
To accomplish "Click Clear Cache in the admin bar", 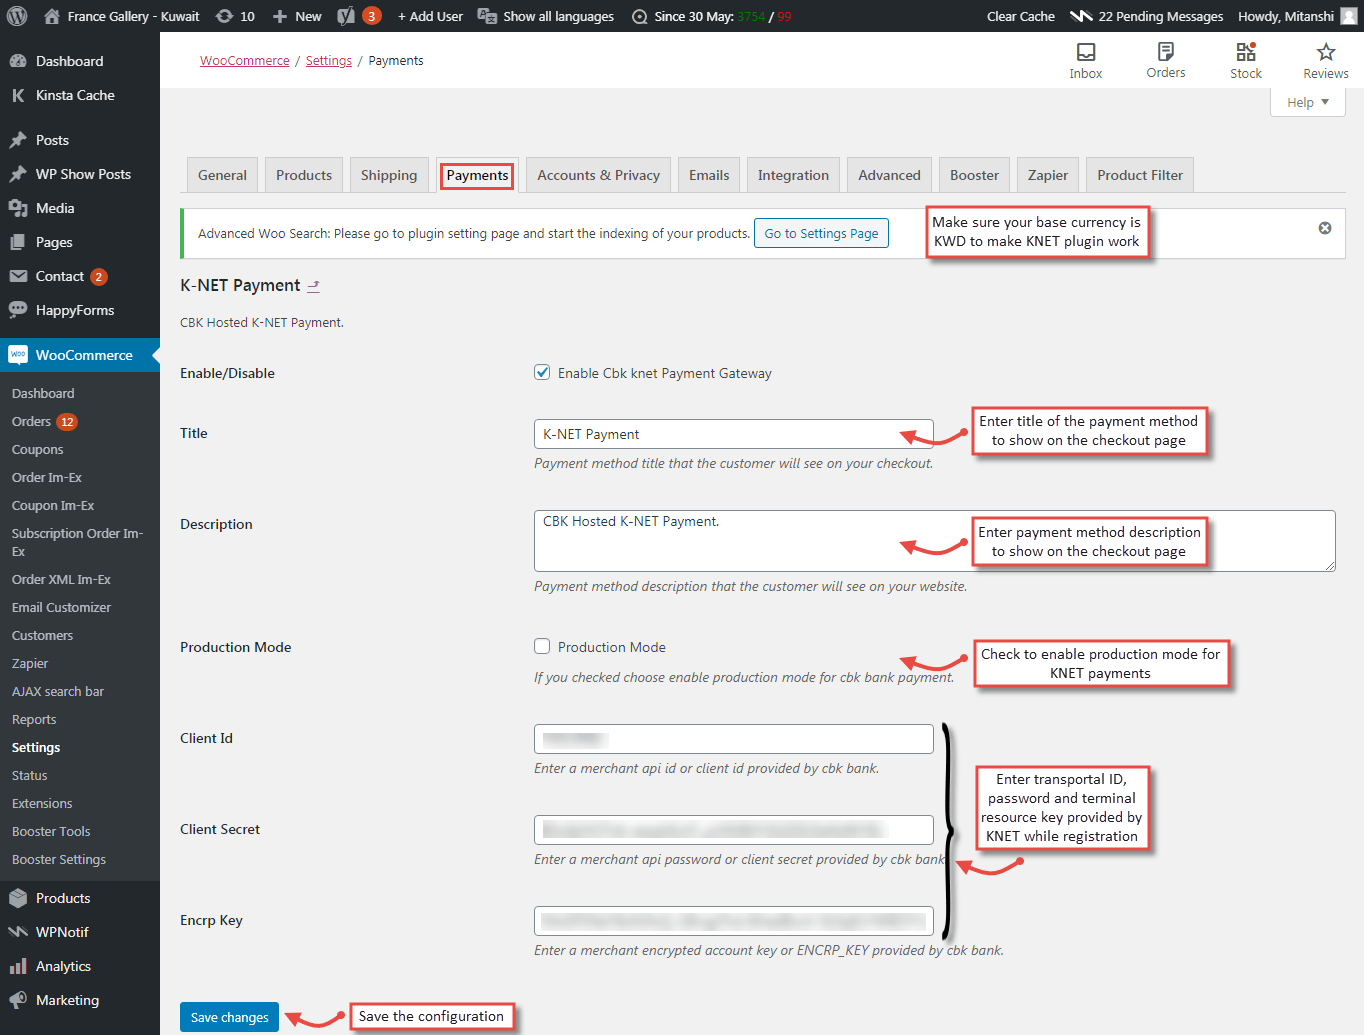I will coord(1020,16).
